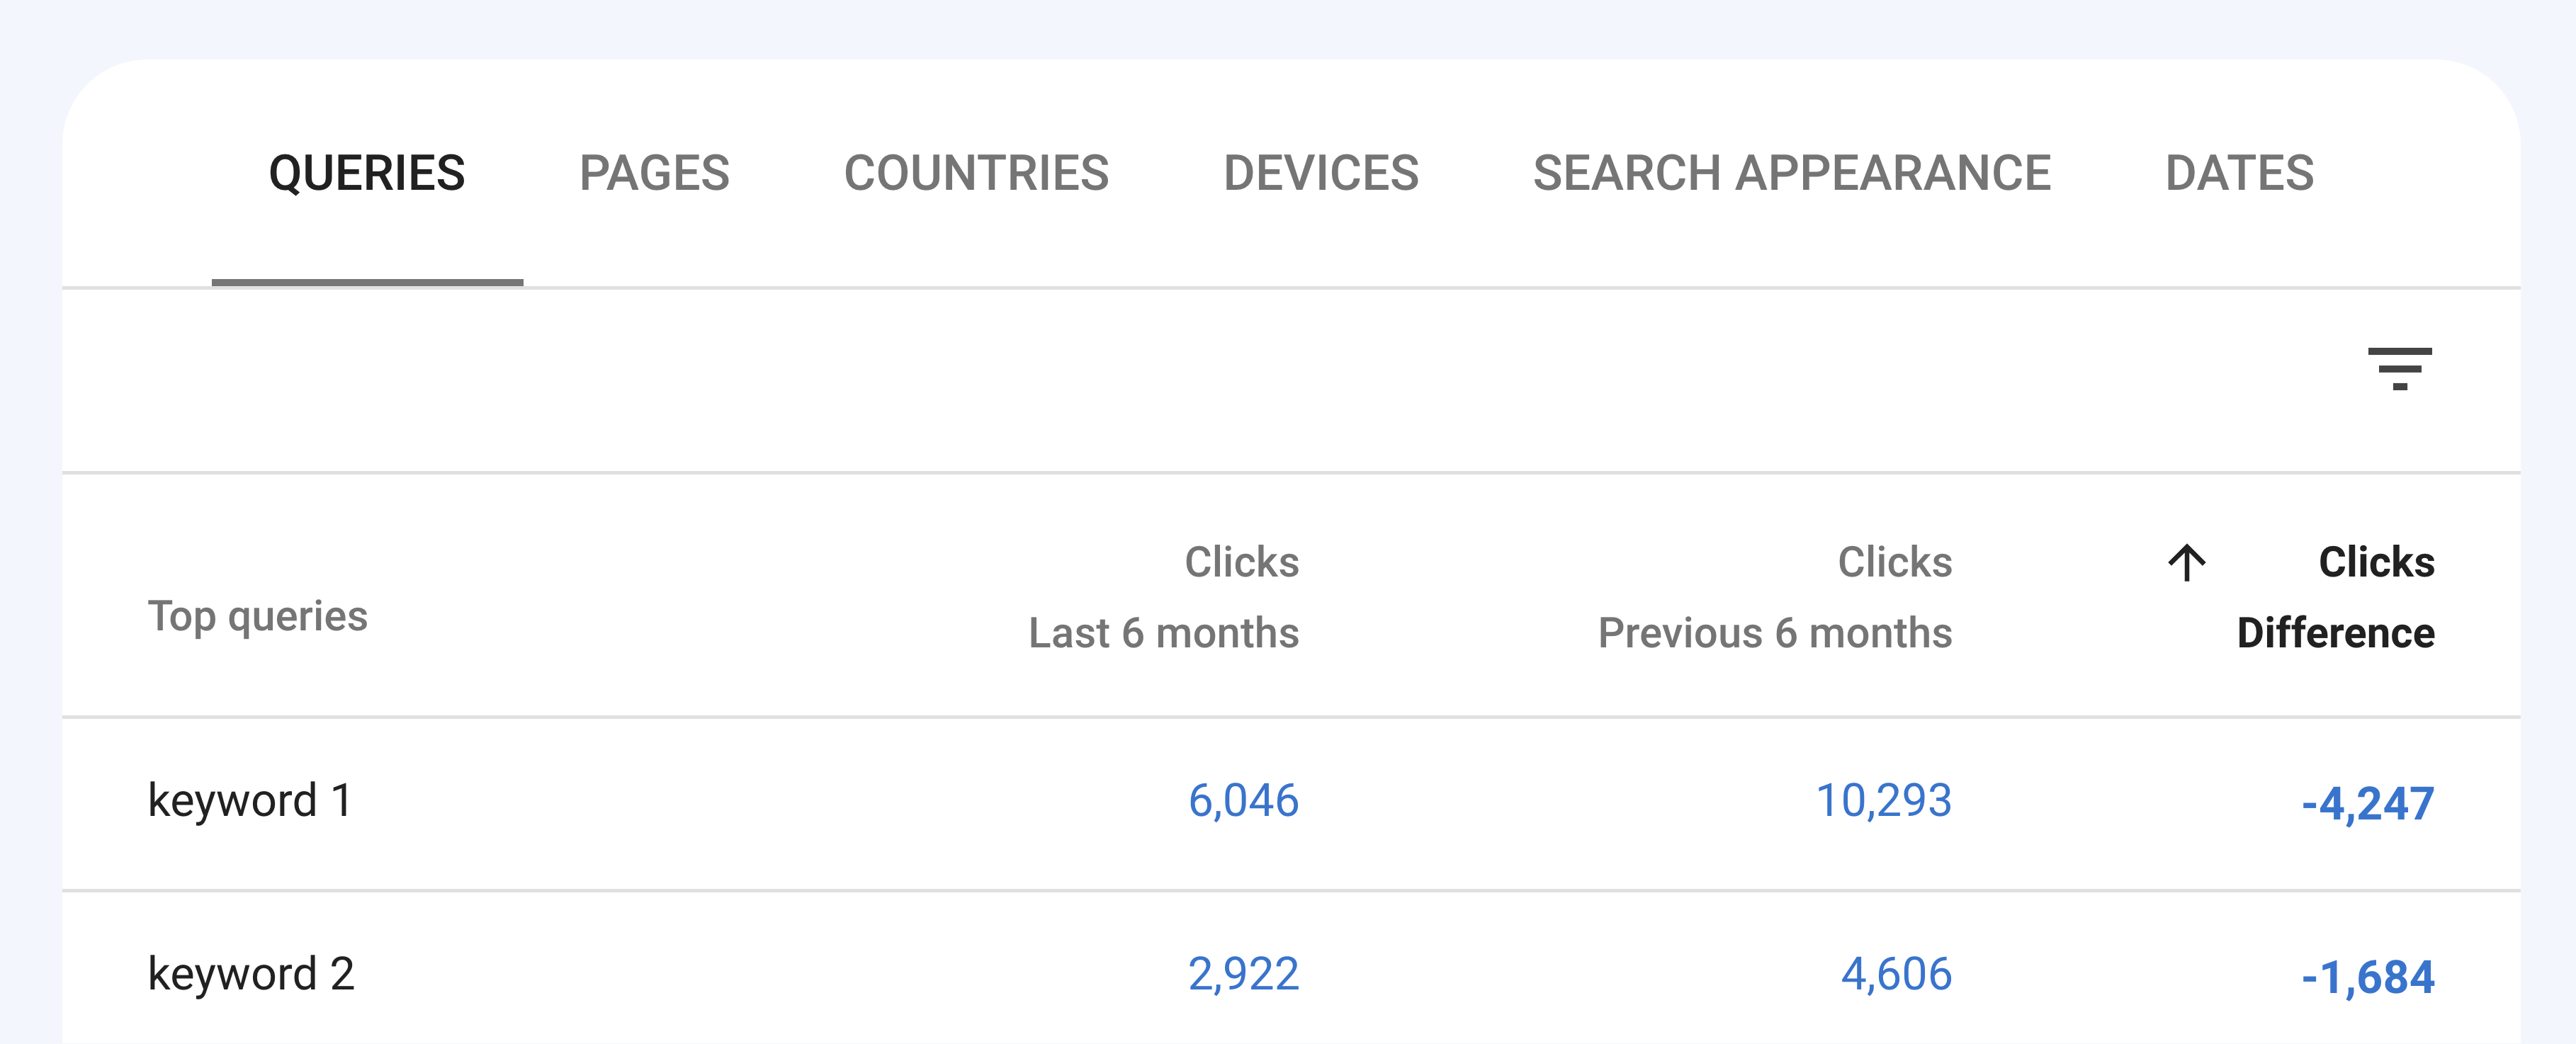
Task: Expand the Top queries section
Action: (256, 615)
